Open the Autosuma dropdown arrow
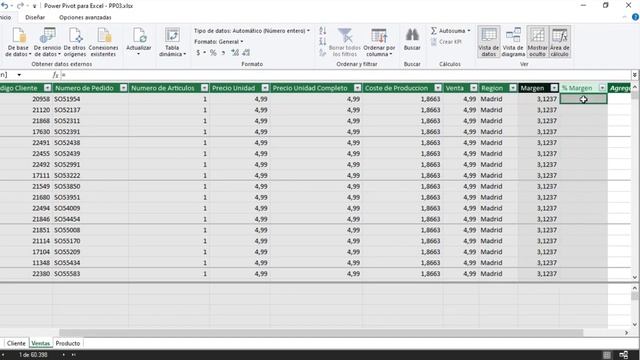The width and height of the screenshot is (640, 360). click(x=469, y=31)
